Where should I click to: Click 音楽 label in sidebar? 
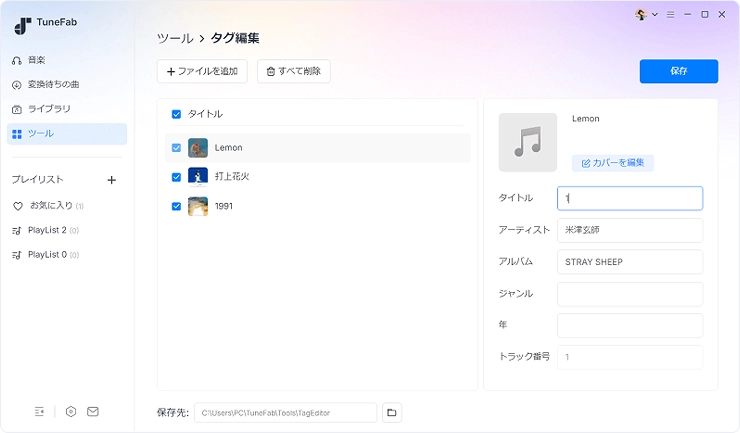36,60
